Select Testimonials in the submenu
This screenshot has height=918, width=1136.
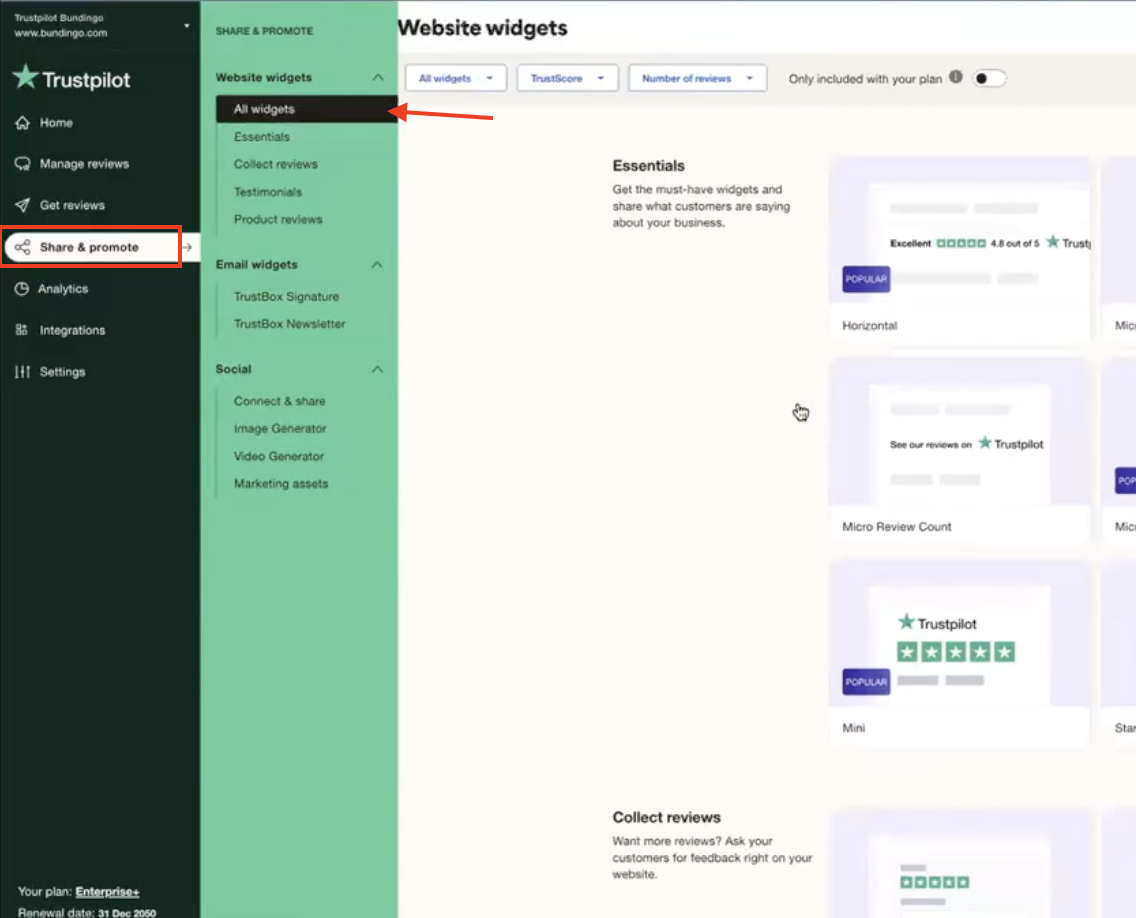point(267,192)
